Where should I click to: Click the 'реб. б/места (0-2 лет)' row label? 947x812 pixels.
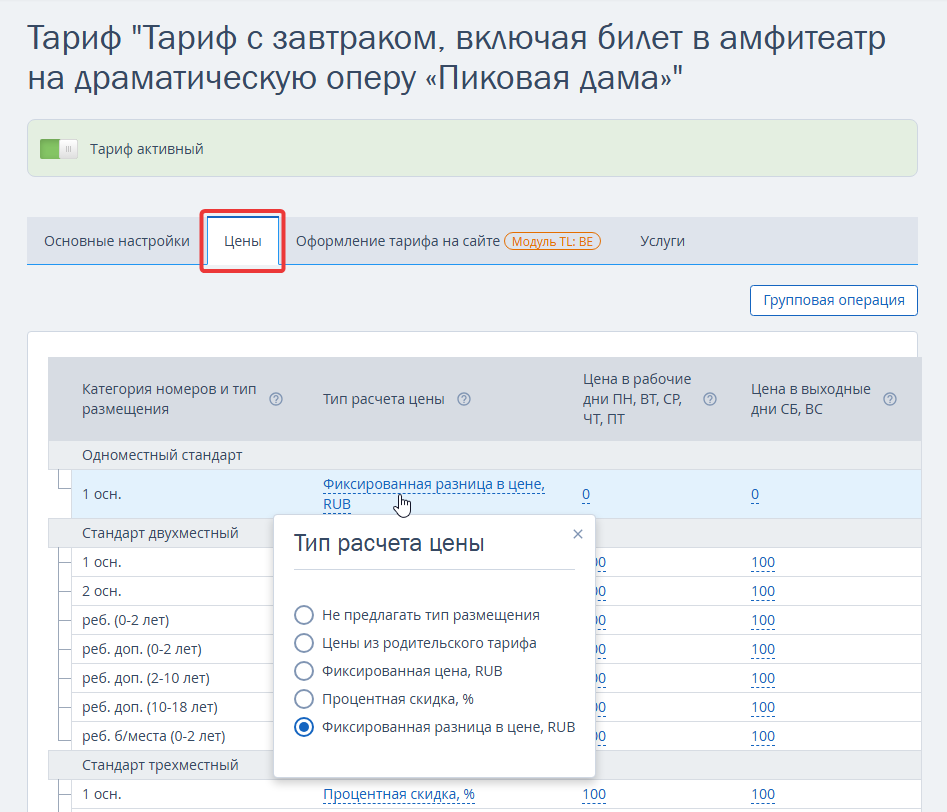tap(153, 736)
